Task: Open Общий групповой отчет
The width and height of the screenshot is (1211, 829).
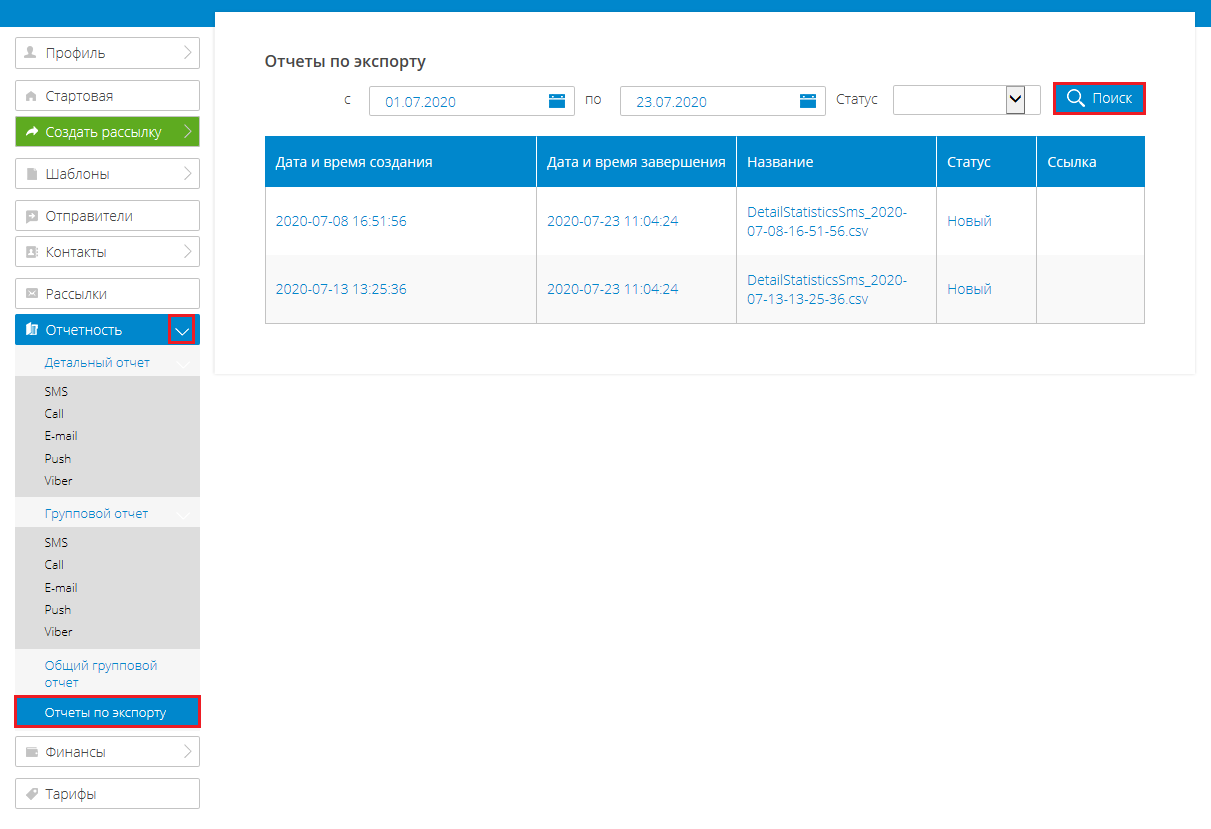Action: [101, 674]
